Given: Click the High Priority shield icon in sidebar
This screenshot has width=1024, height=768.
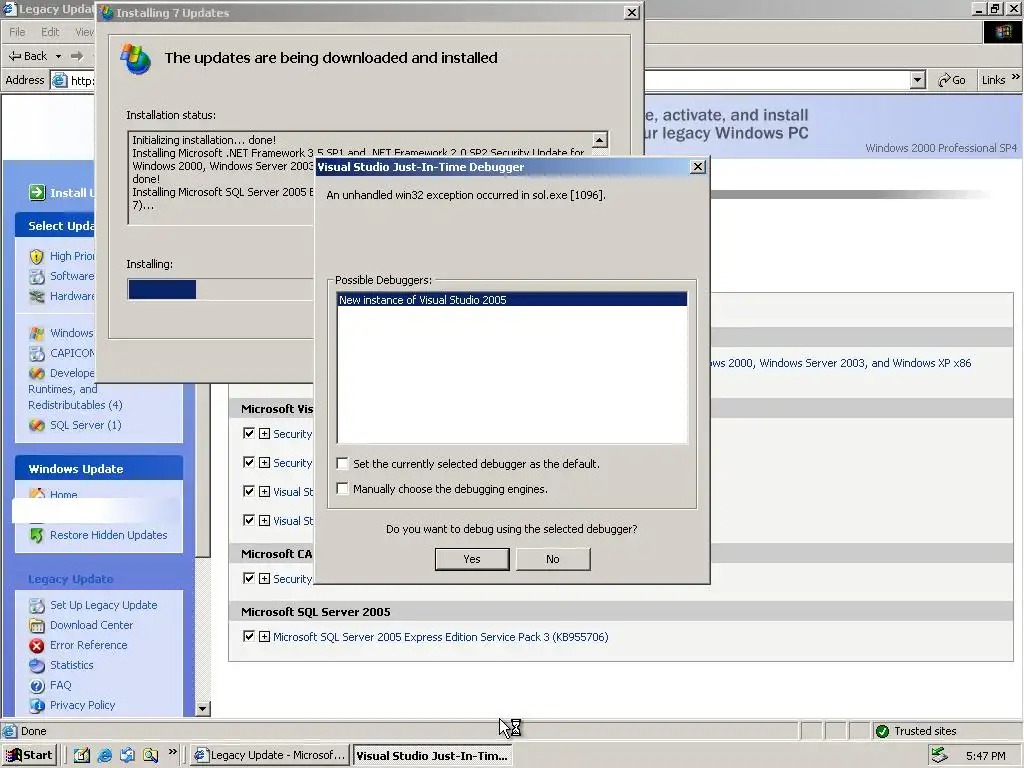Looking at the screenshot, I should (x=37, y=257).
